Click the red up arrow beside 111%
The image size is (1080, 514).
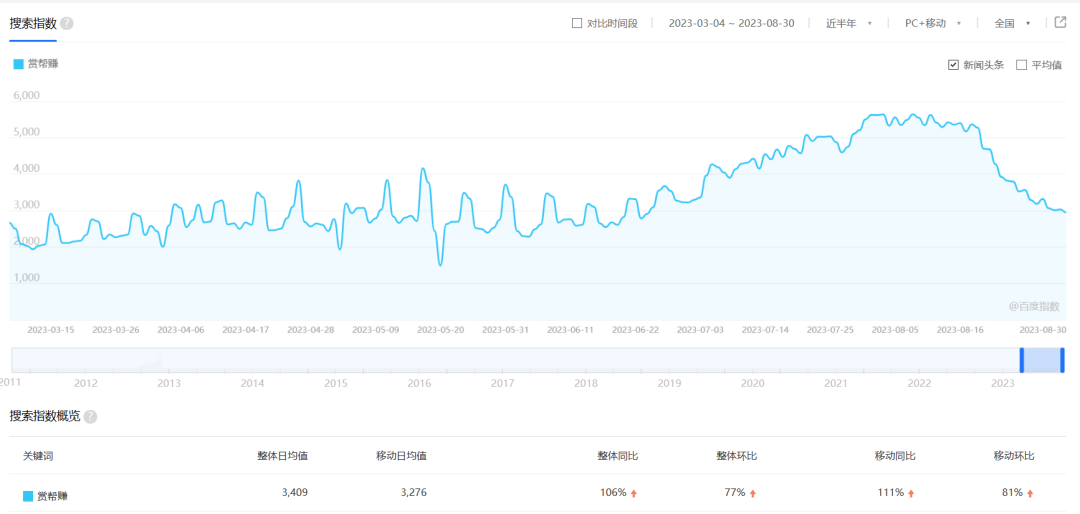point(911,493)
